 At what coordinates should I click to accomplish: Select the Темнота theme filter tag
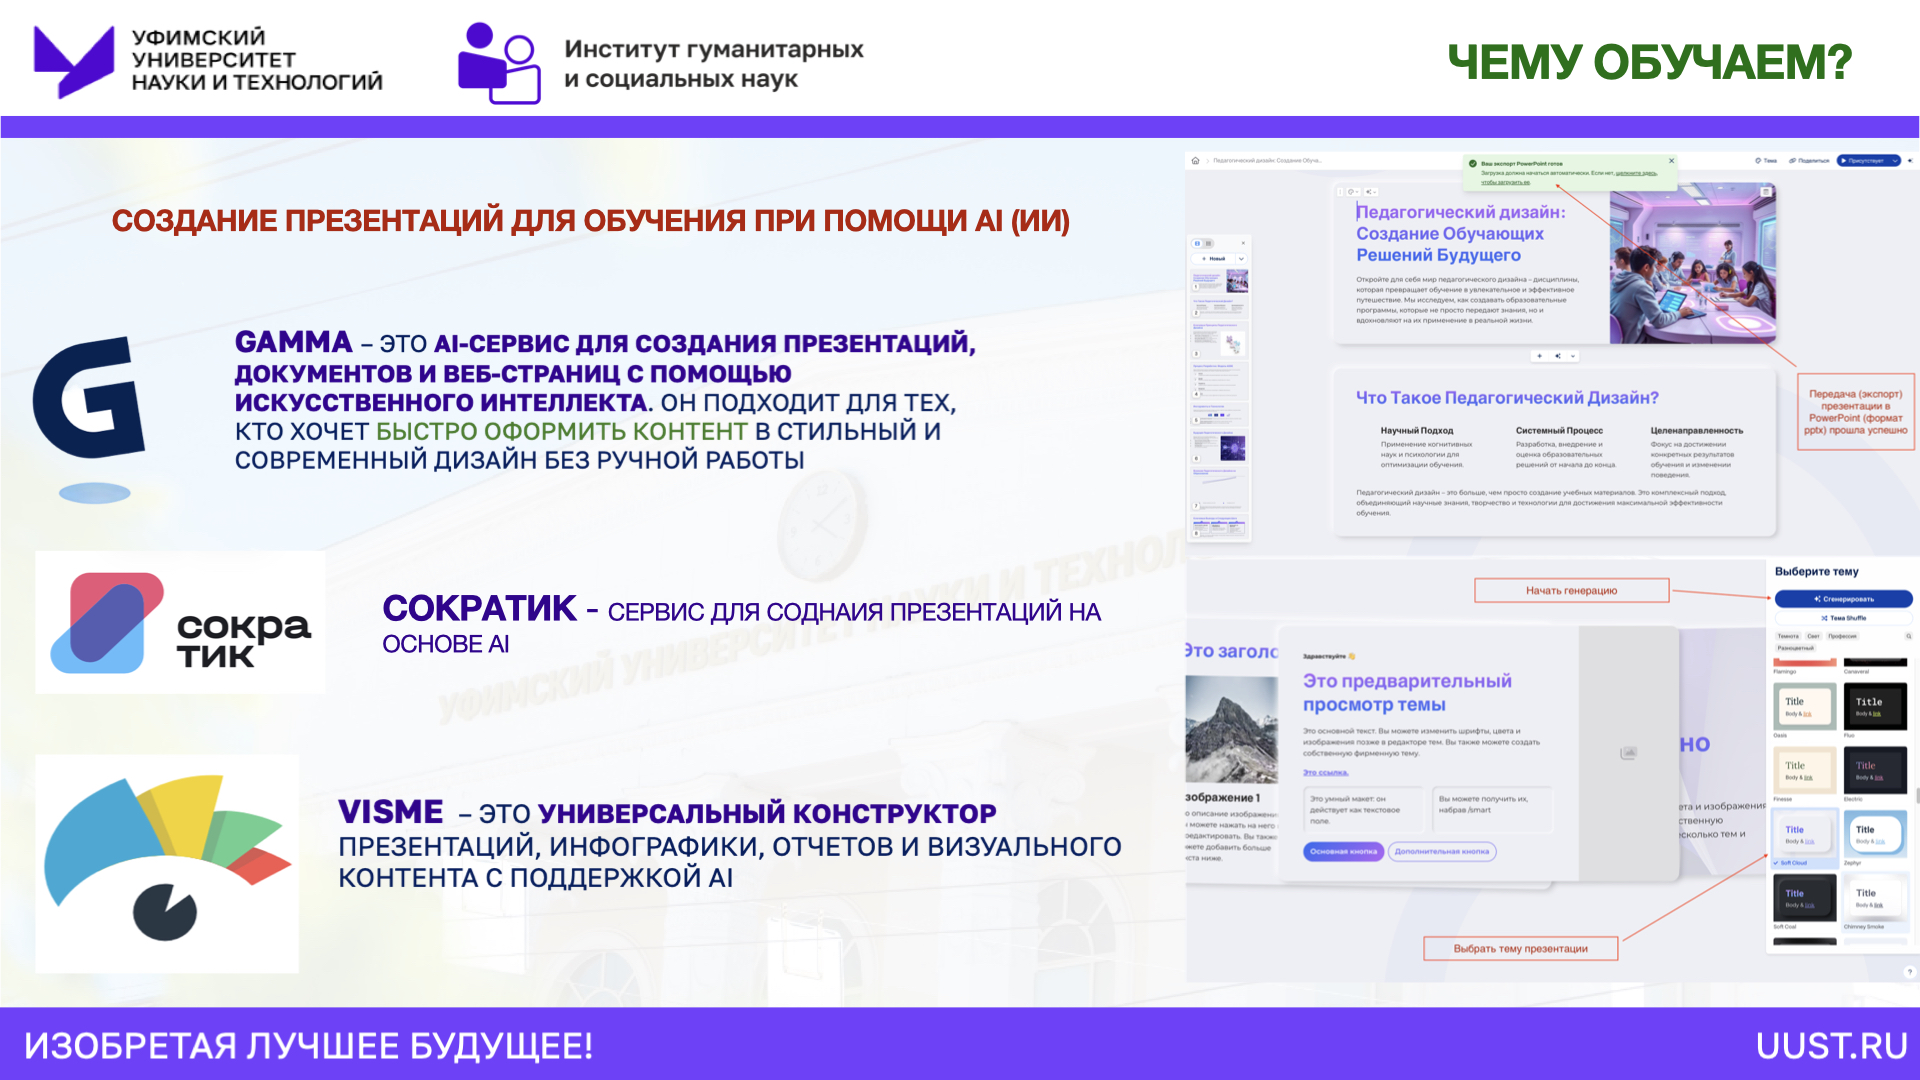click(1788, 636)
